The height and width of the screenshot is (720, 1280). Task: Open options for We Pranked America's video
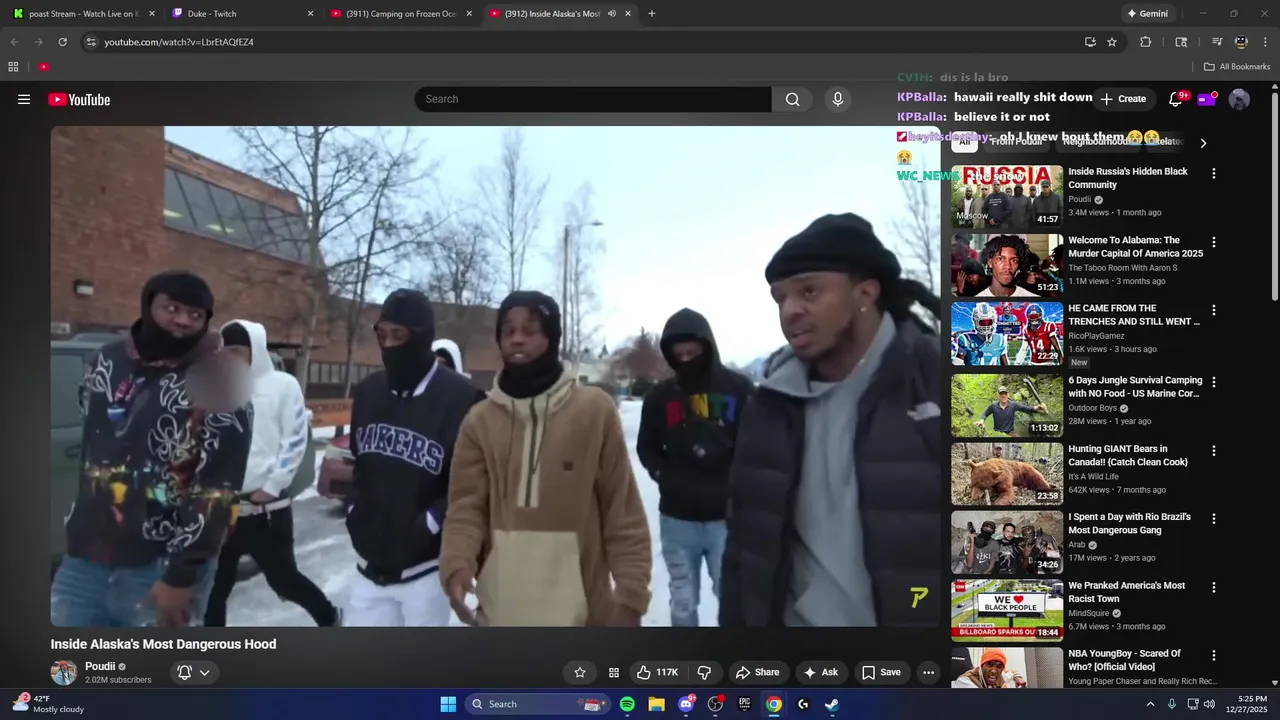click(1214, 587)
